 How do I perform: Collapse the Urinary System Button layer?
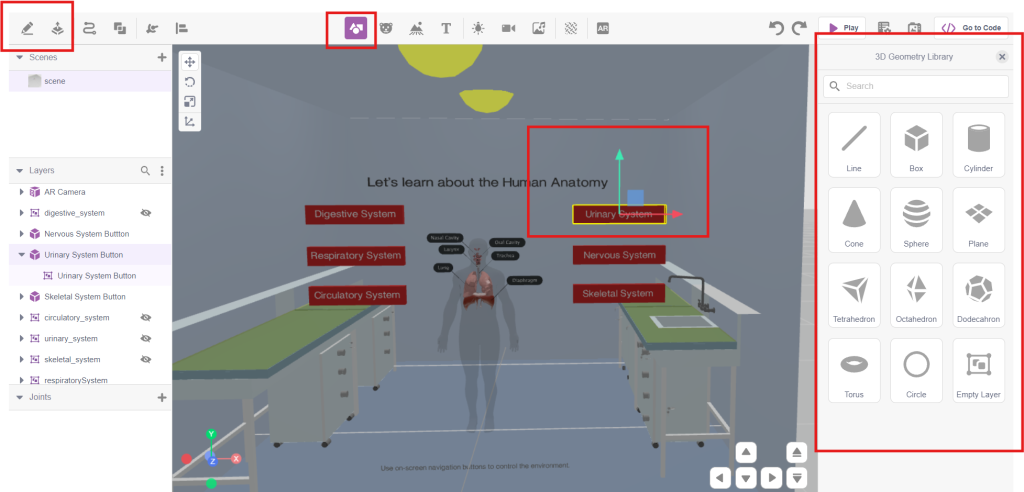[21, 255]
